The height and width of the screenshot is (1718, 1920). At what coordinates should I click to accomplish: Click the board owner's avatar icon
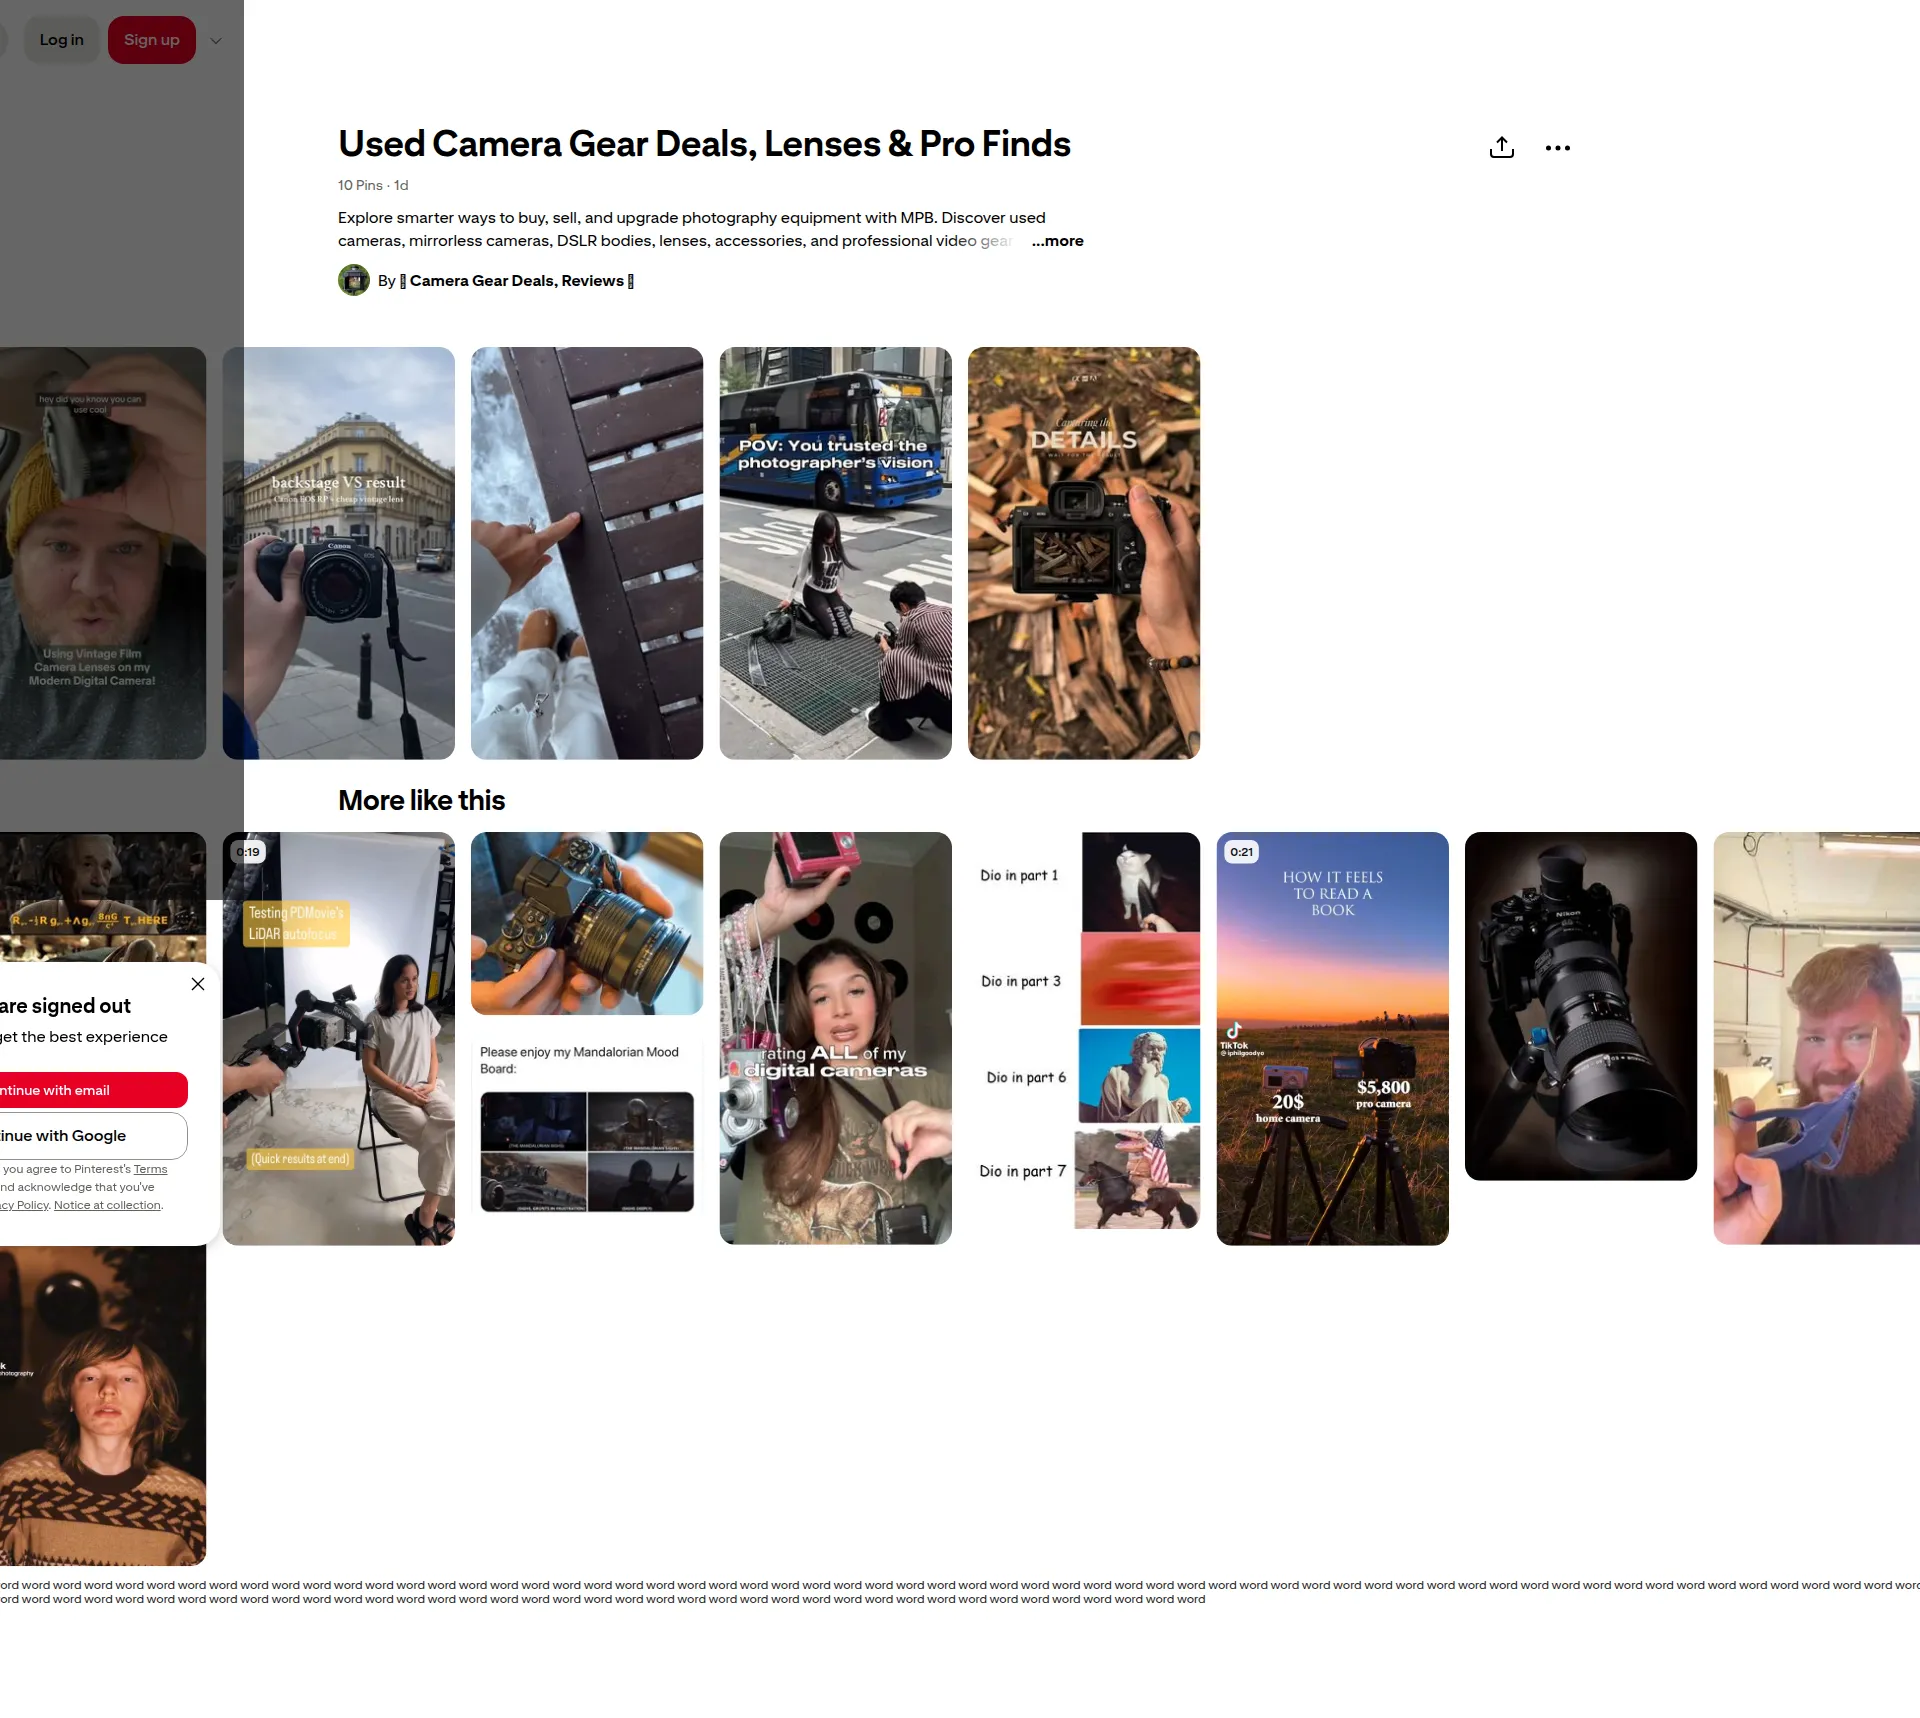point(354,280)
